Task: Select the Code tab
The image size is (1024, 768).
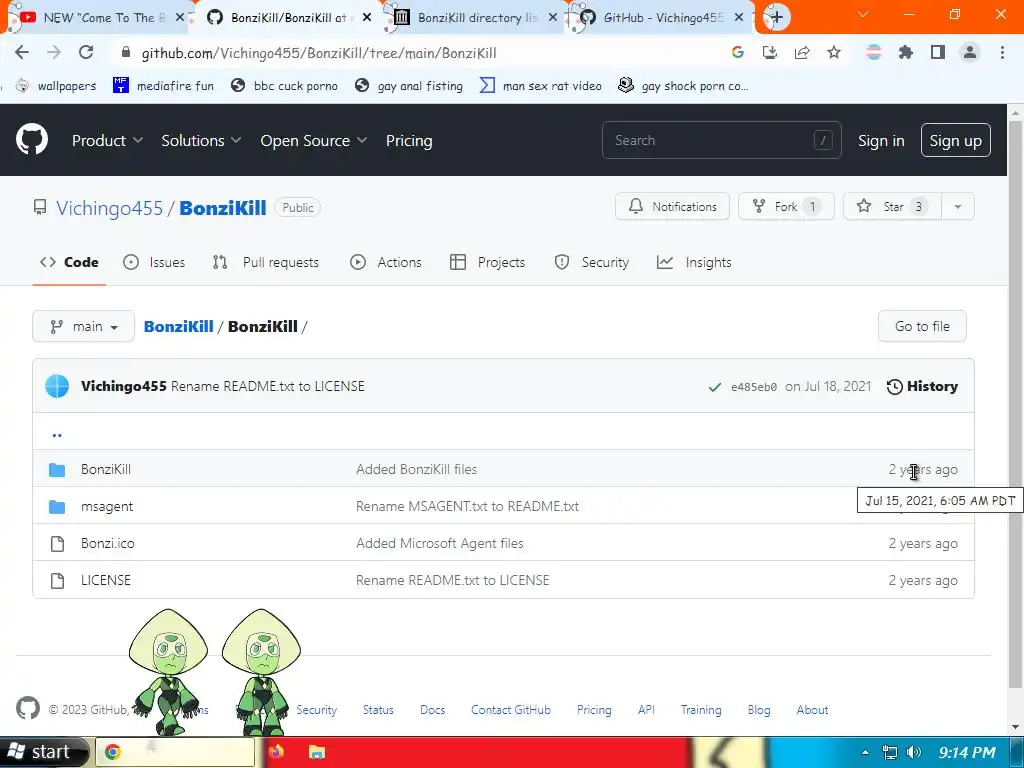Action: point(69,262)
